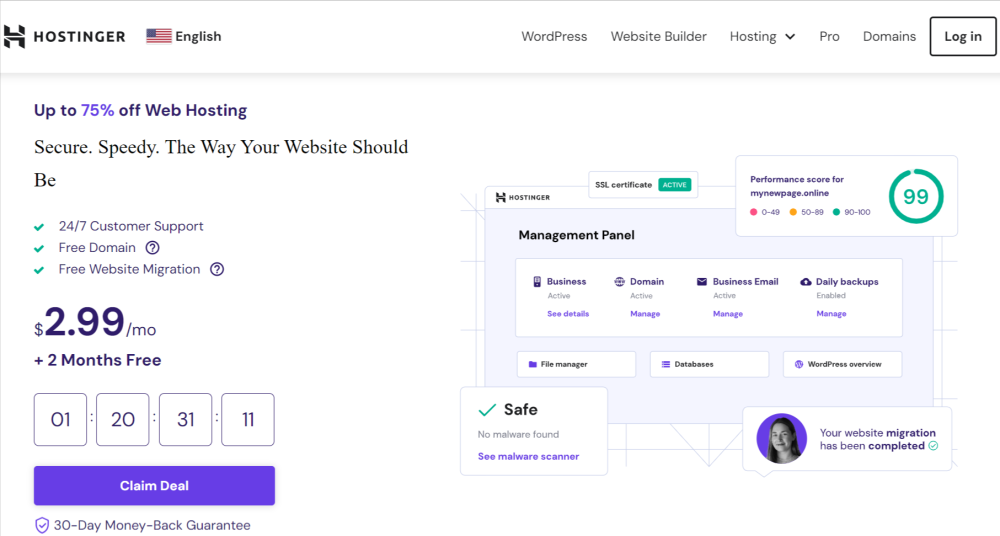Click the Claim Deal button

[x=154, y=486]
